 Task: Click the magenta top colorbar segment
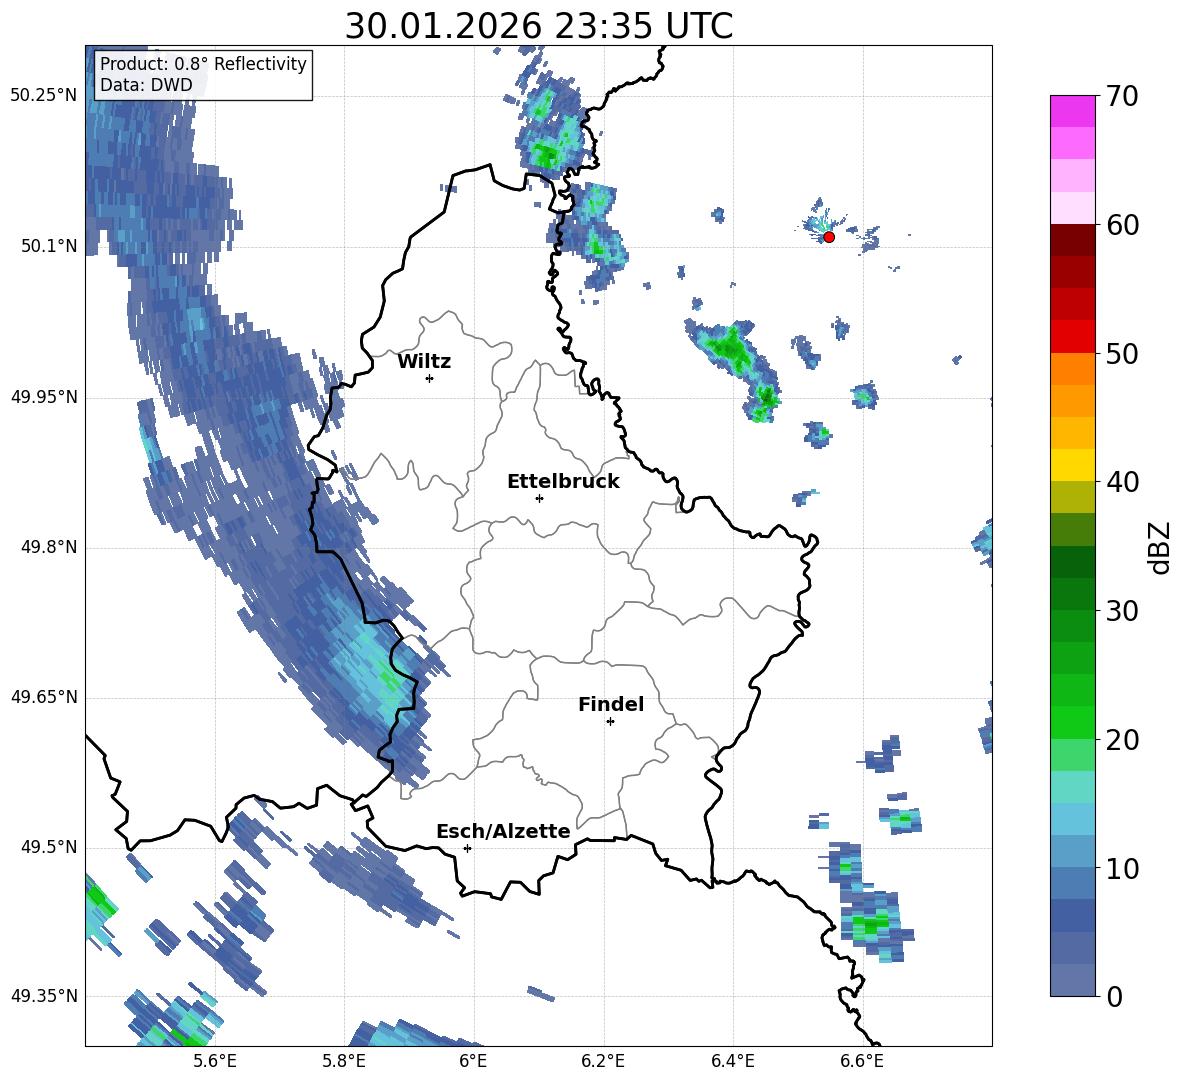point(1072,111)
